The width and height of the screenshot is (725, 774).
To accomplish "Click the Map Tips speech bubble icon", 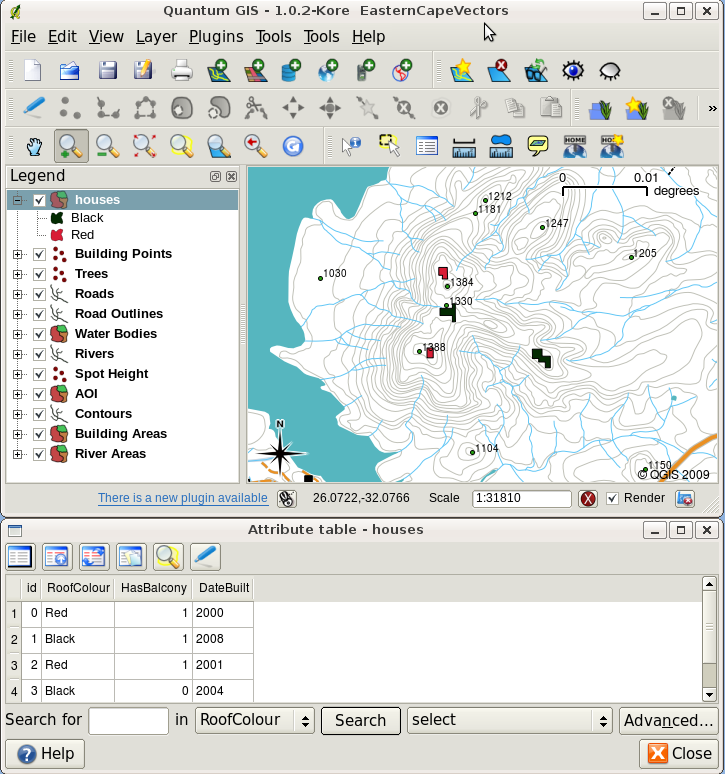I will coord(538,147).
